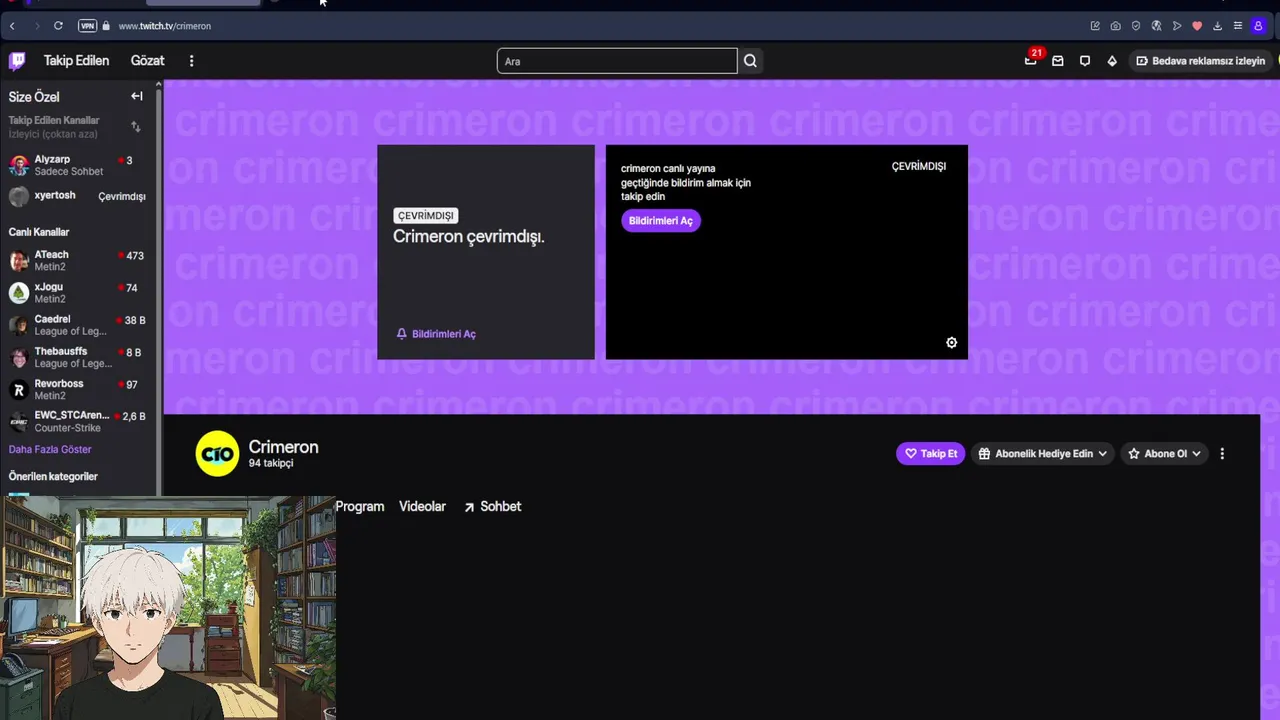Image resolution: width=1280 pixels, height=720 pixels.
Task: Open the browser shield check icon
Action: point(1136,26)
